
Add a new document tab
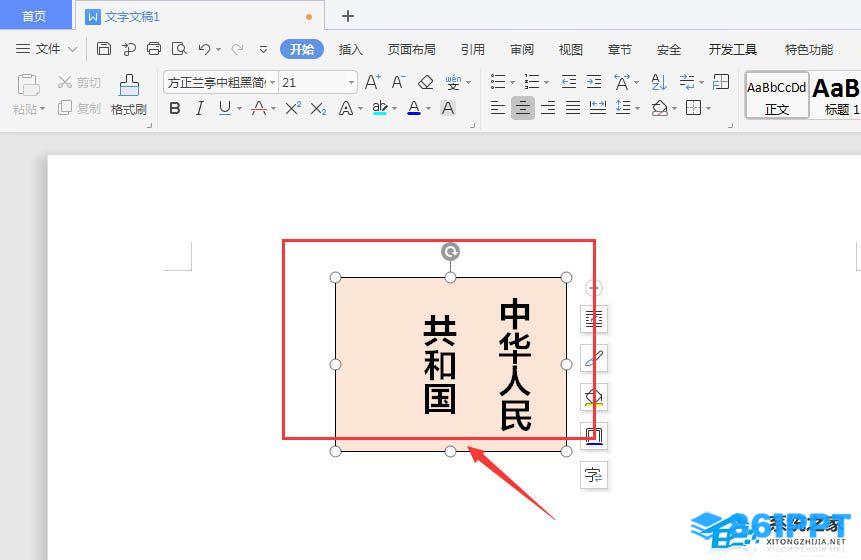[x=348, y=16]
